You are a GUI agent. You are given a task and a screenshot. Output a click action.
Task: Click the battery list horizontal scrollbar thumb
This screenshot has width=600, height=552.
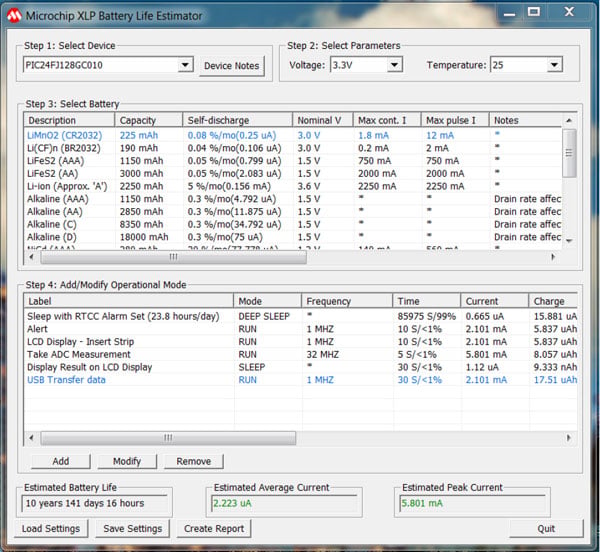pyautogui.click(x=173, y=257)
